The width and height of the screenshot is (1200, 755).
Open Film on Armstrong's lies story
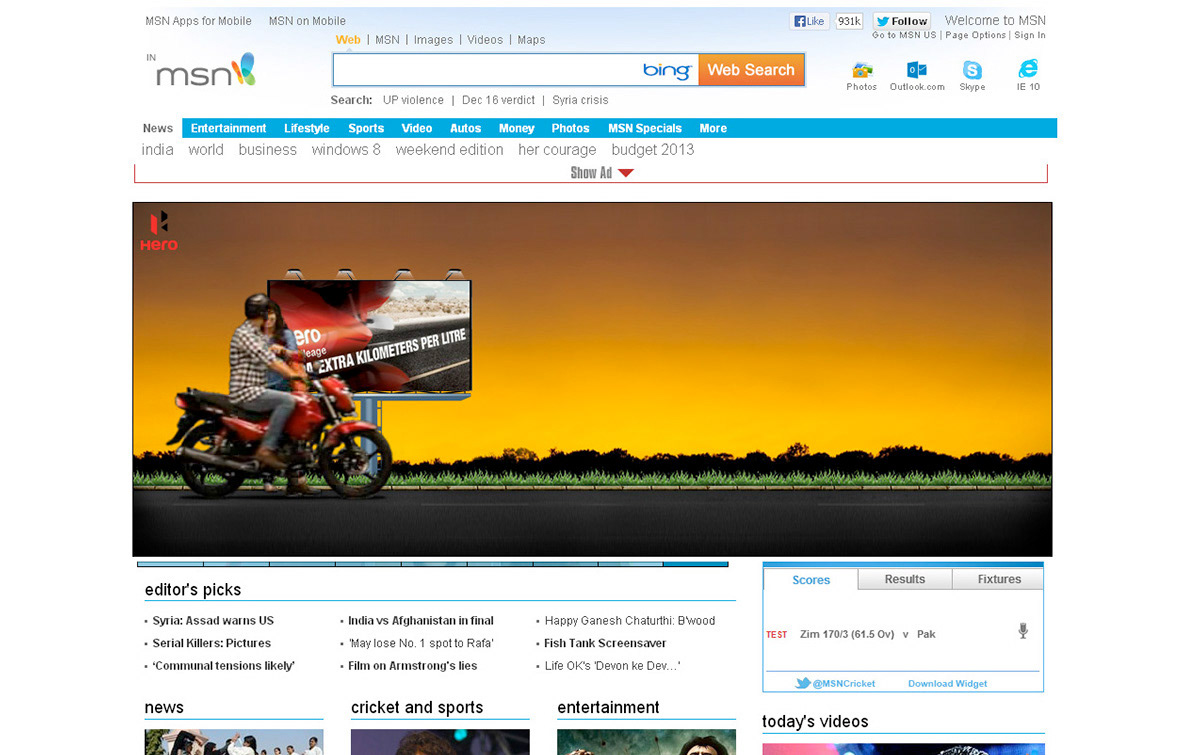click(413, 666)
